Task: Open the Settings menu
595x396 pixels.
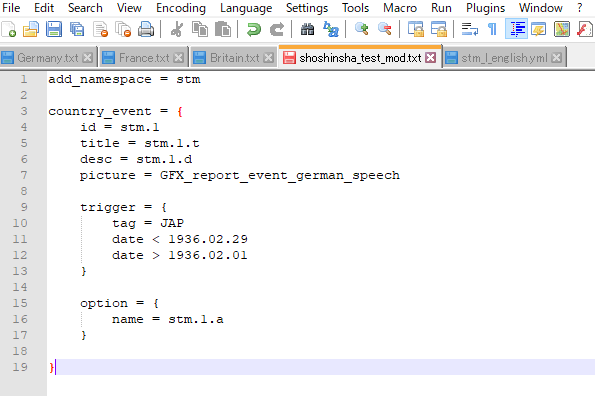Action: 307,8
